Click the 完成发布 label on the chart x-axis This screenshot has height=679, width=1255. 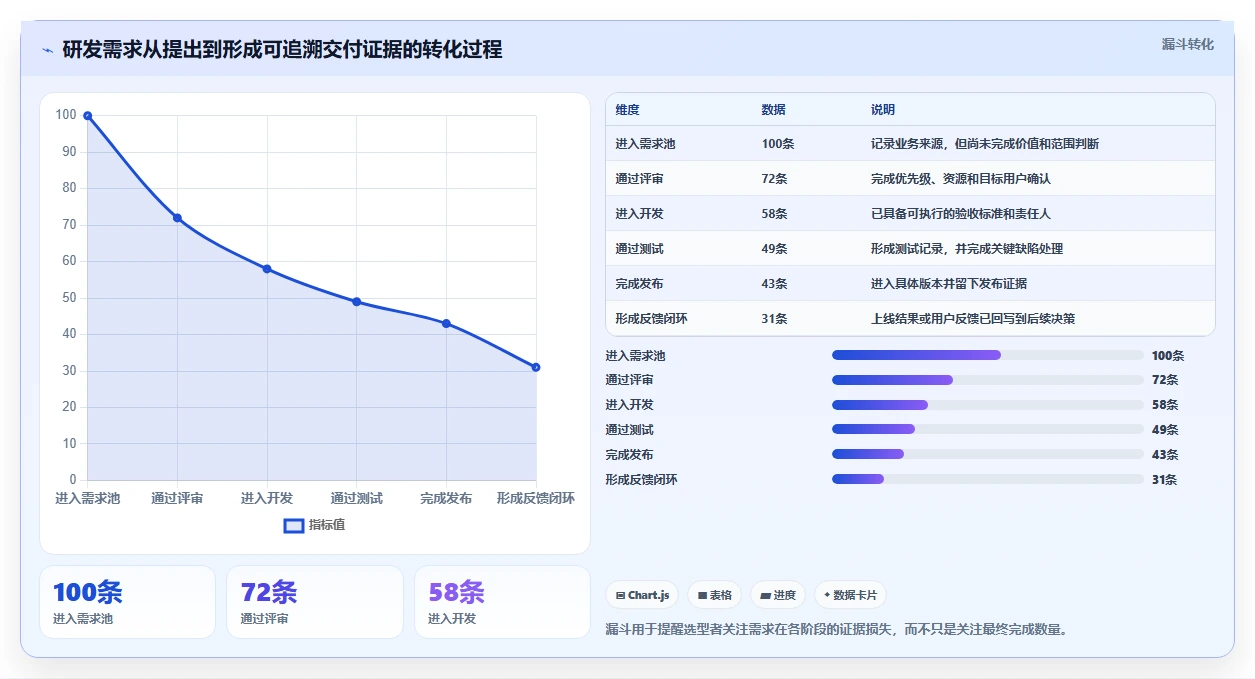(x=446, y=498)
